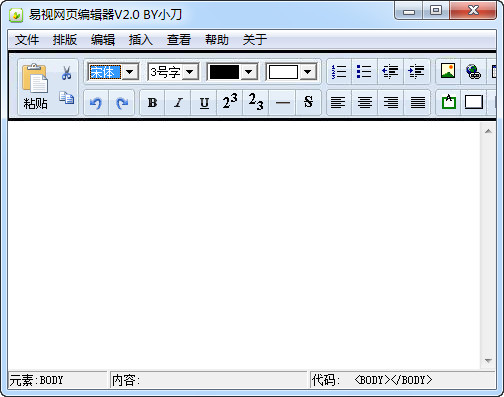Toggle Bold formatting
The width and height of the screenshot is (504, 397).
[152, 103]
